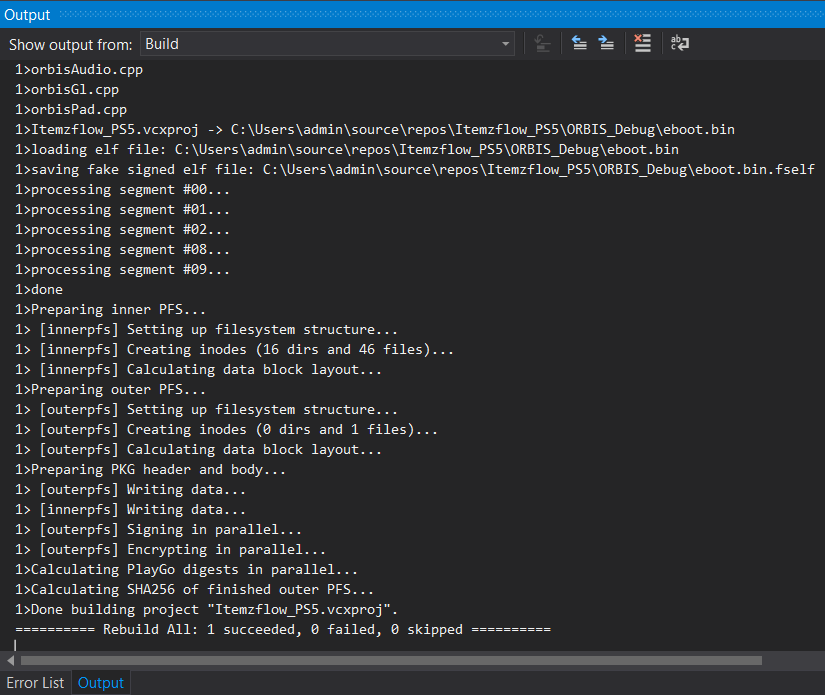
Task: Click the '1>done' output line
Action: pos(39,289)
